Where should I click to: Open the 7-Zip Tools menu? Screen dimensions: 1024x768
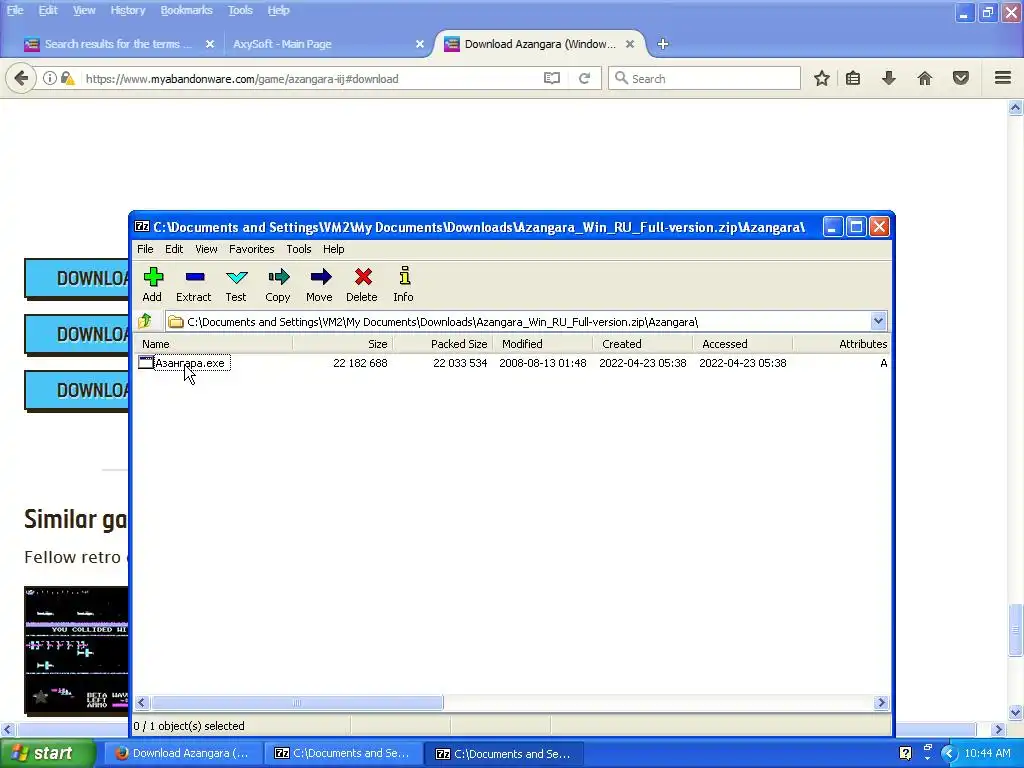298,249
